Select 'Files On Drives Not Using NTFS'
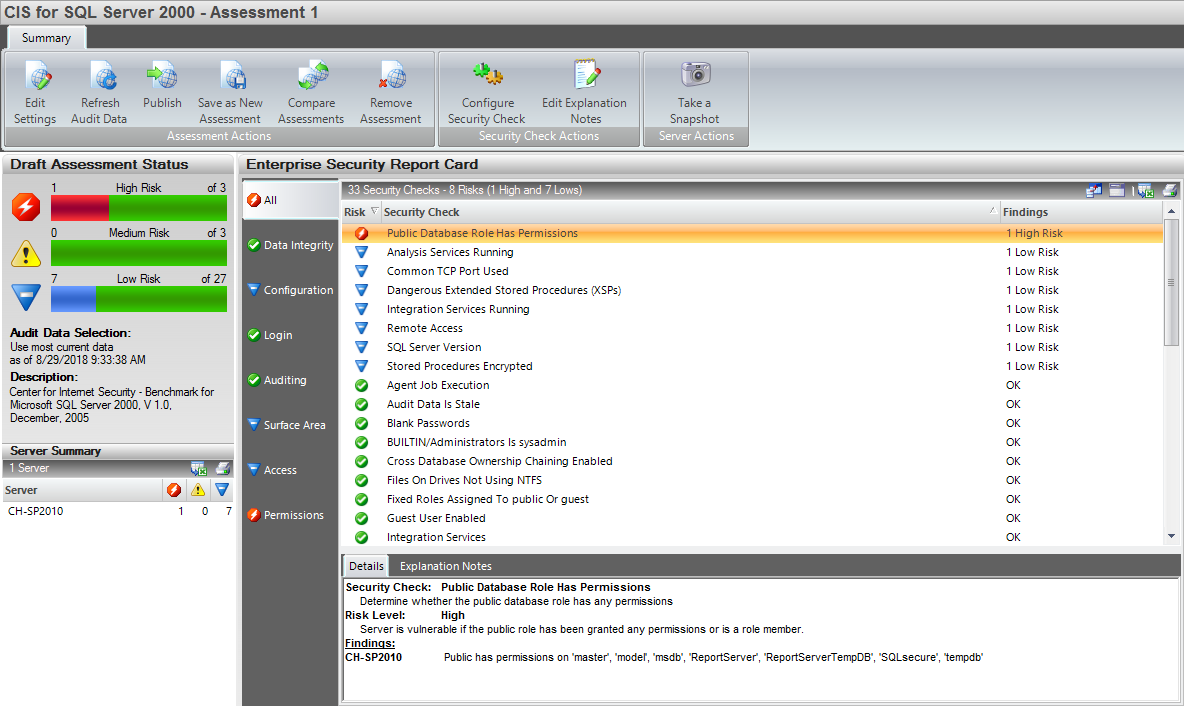This screenshot has width=1184, height=706. [x=752, y=480]
